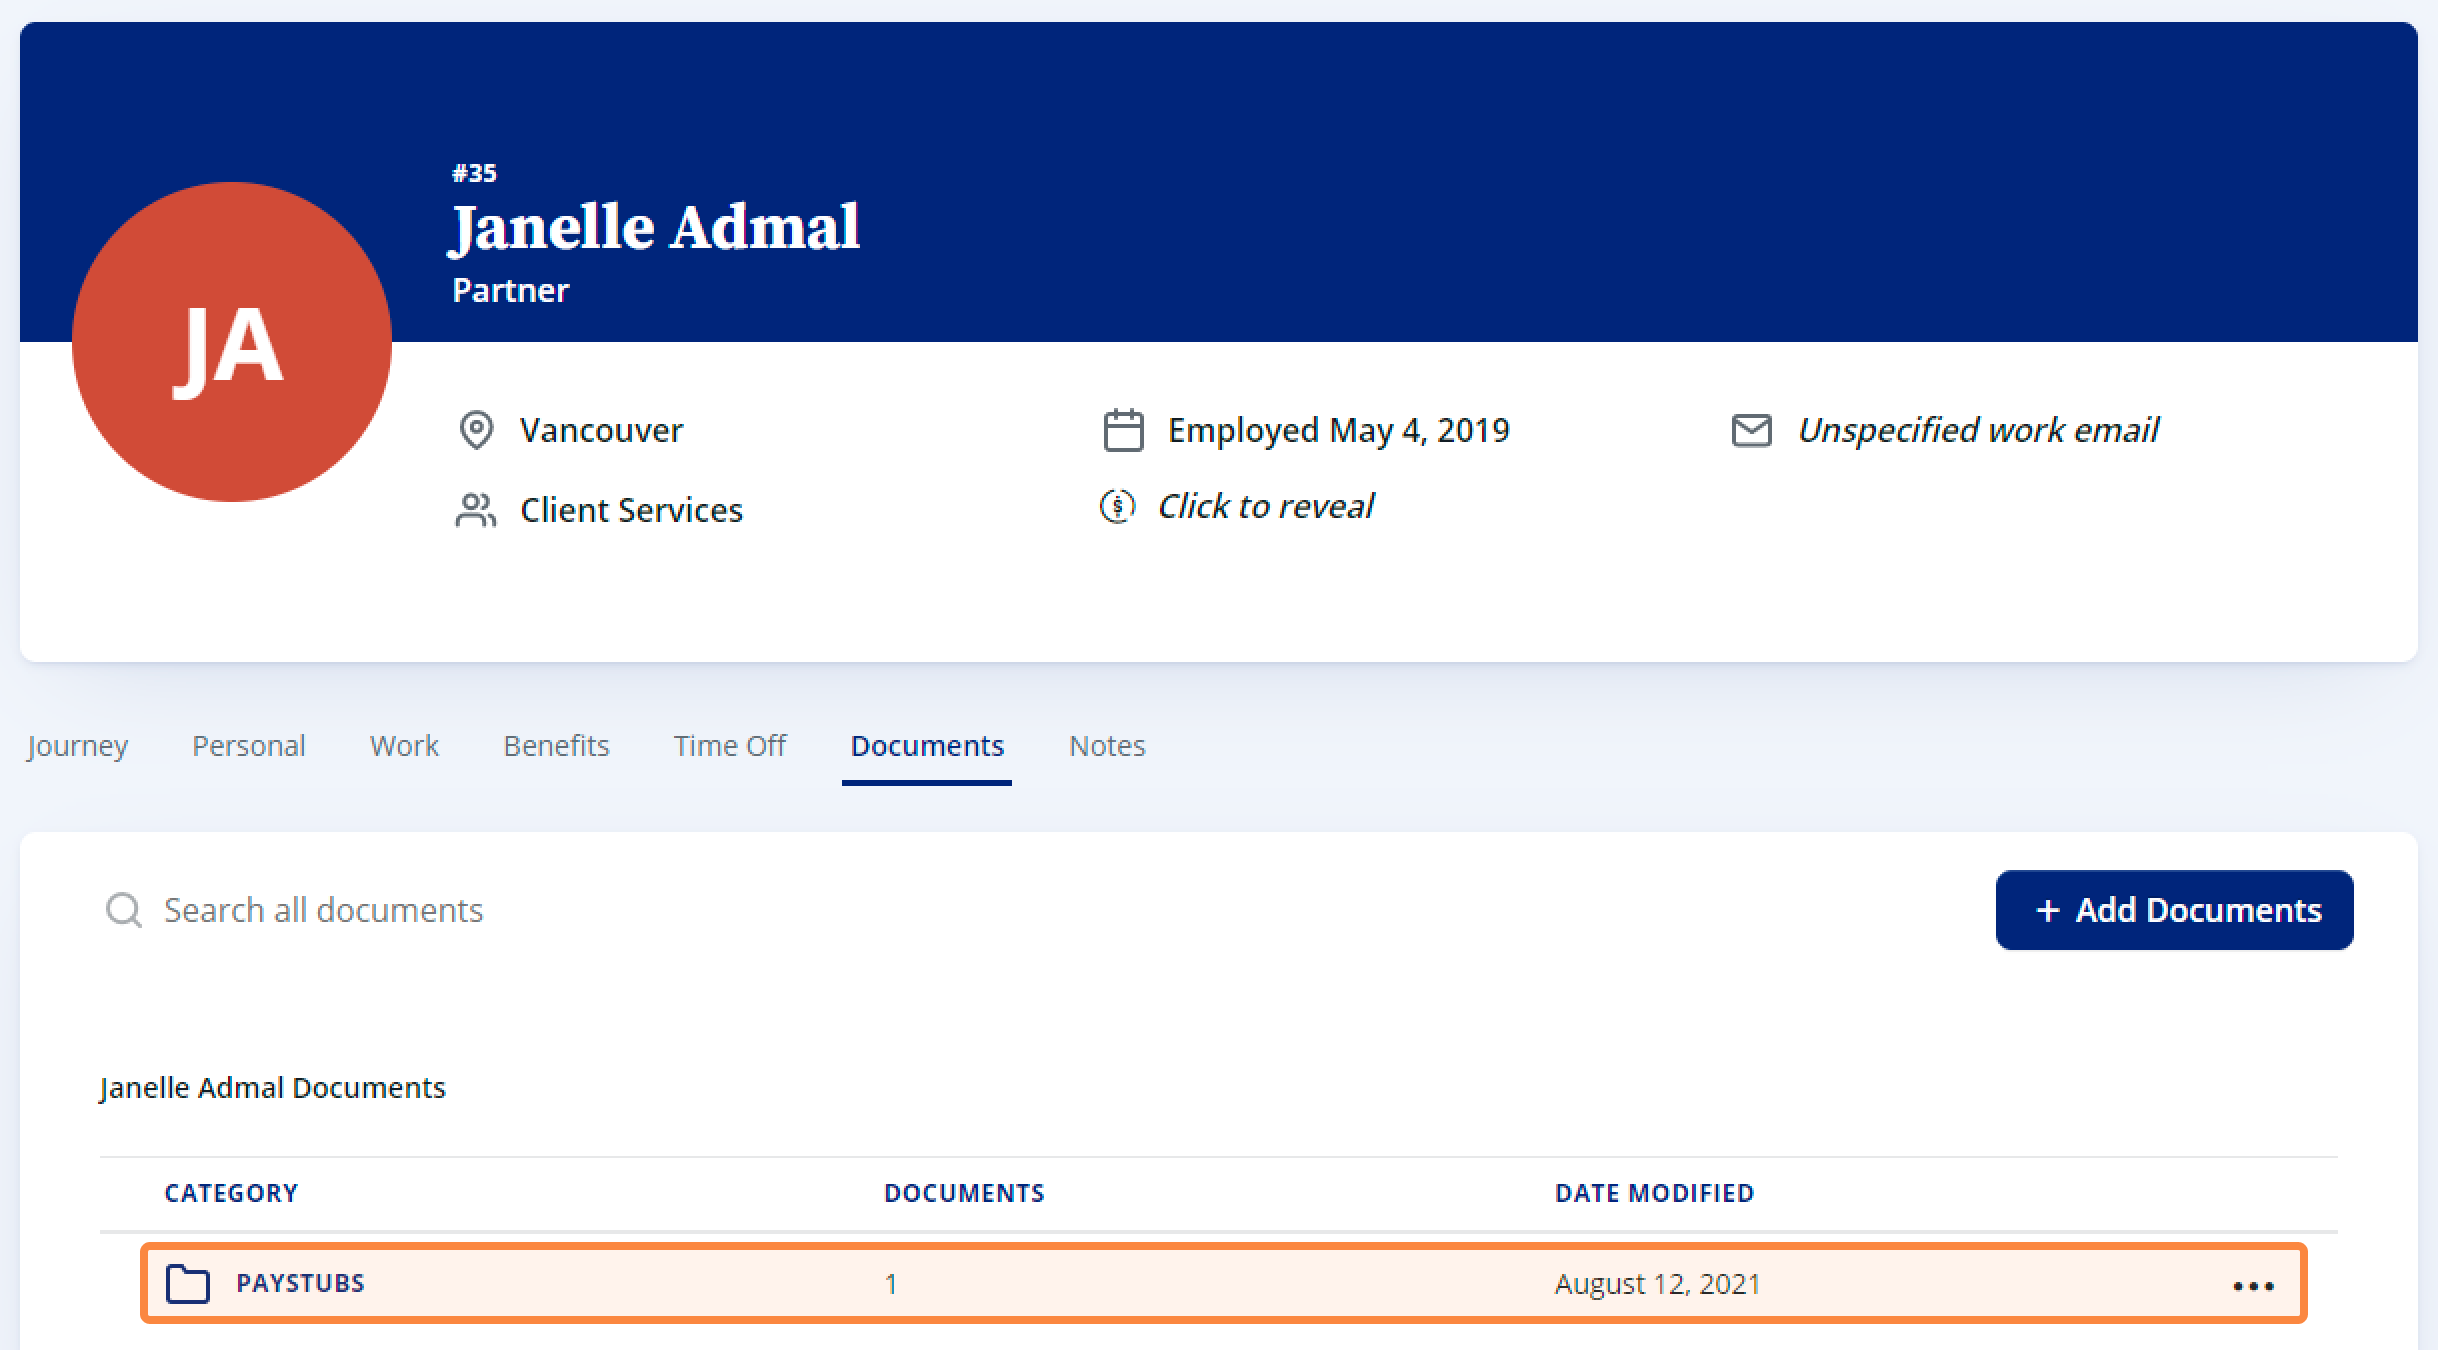Click the calendar icon next to employment date
The width and height of the screenshot is (2438, 1350).
(x=1122, y=430)
